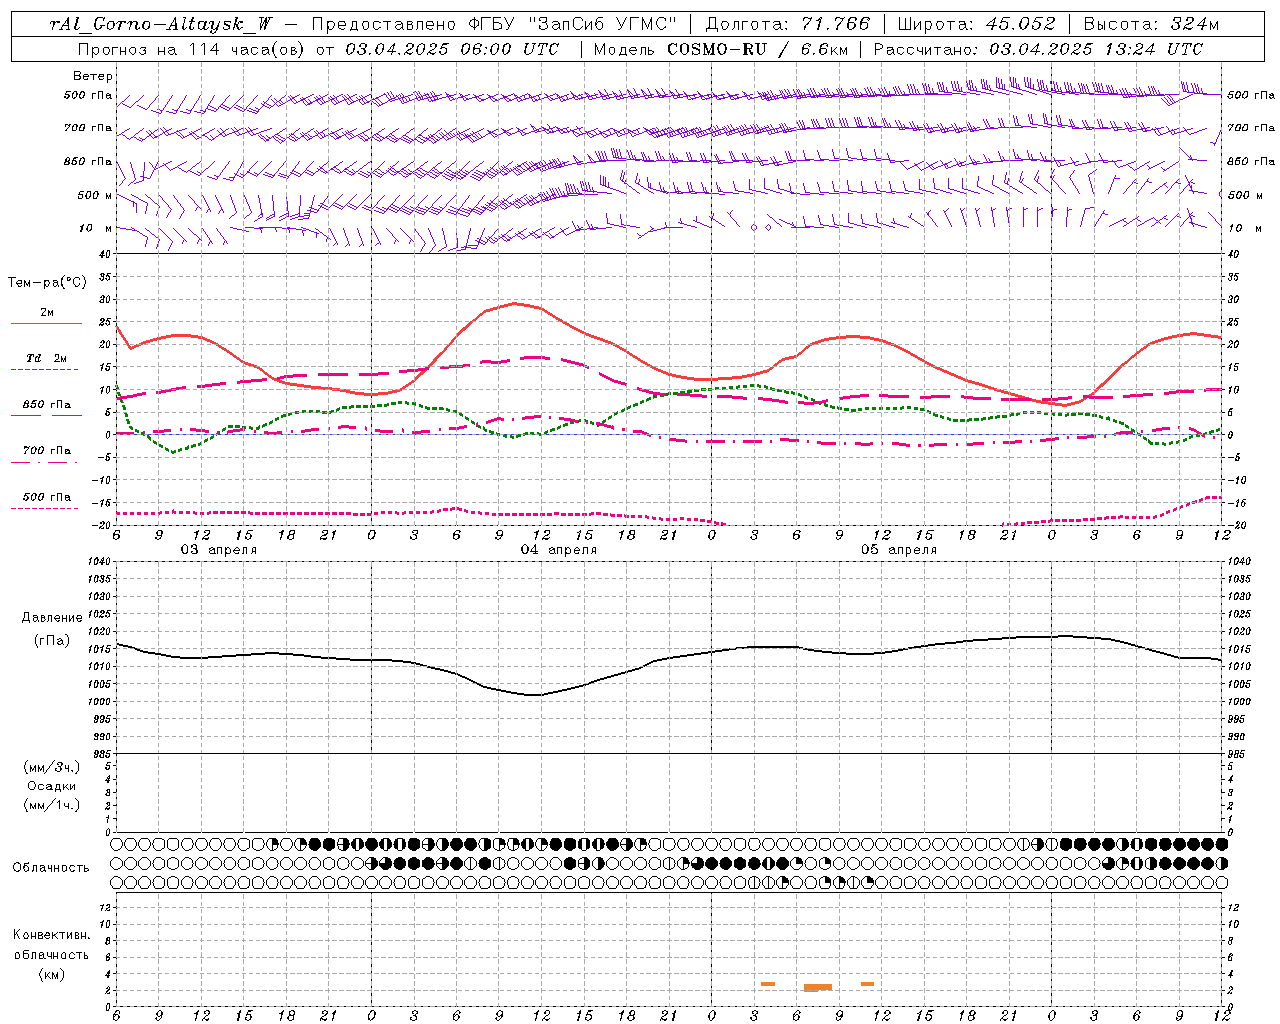Screen dimensions: 1280x1024
Task: Click the Td 2м dew point legend label
Action: 46,358
